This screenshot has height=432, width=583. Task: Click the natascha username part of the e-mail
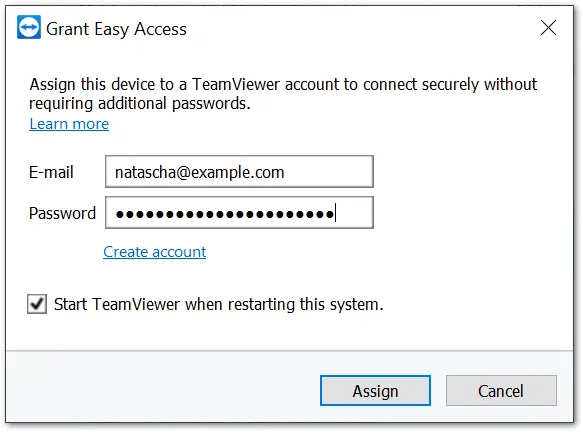[145, 173]
